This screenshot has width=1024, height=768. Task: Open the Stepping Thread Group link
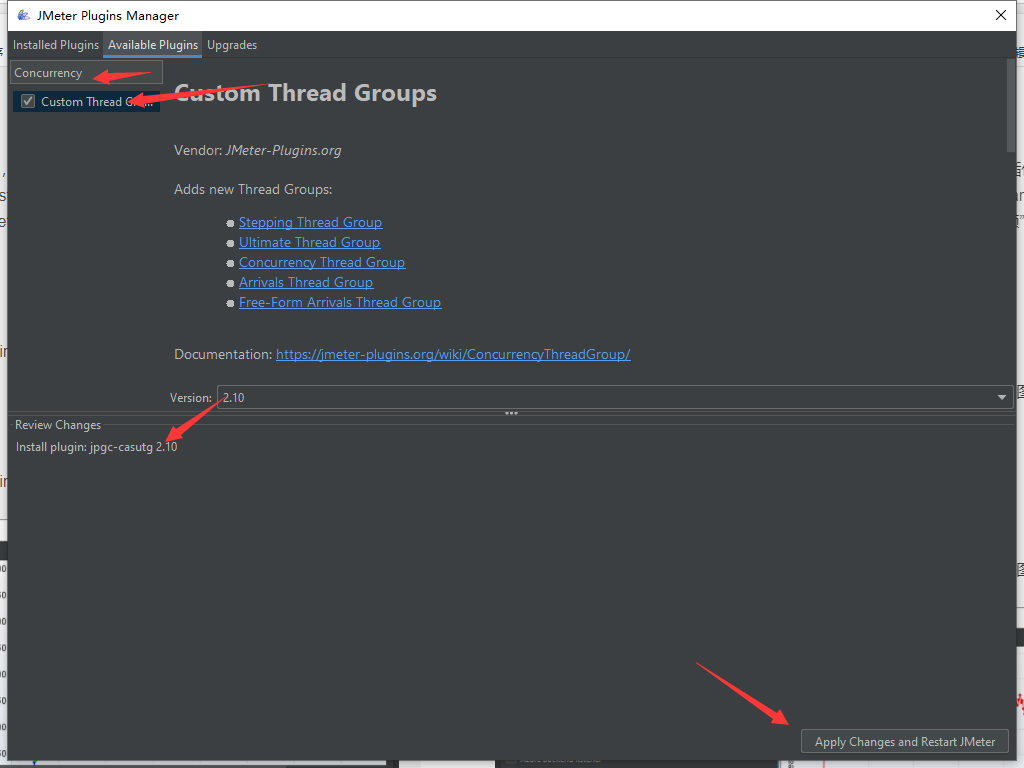tap(310, 223)
